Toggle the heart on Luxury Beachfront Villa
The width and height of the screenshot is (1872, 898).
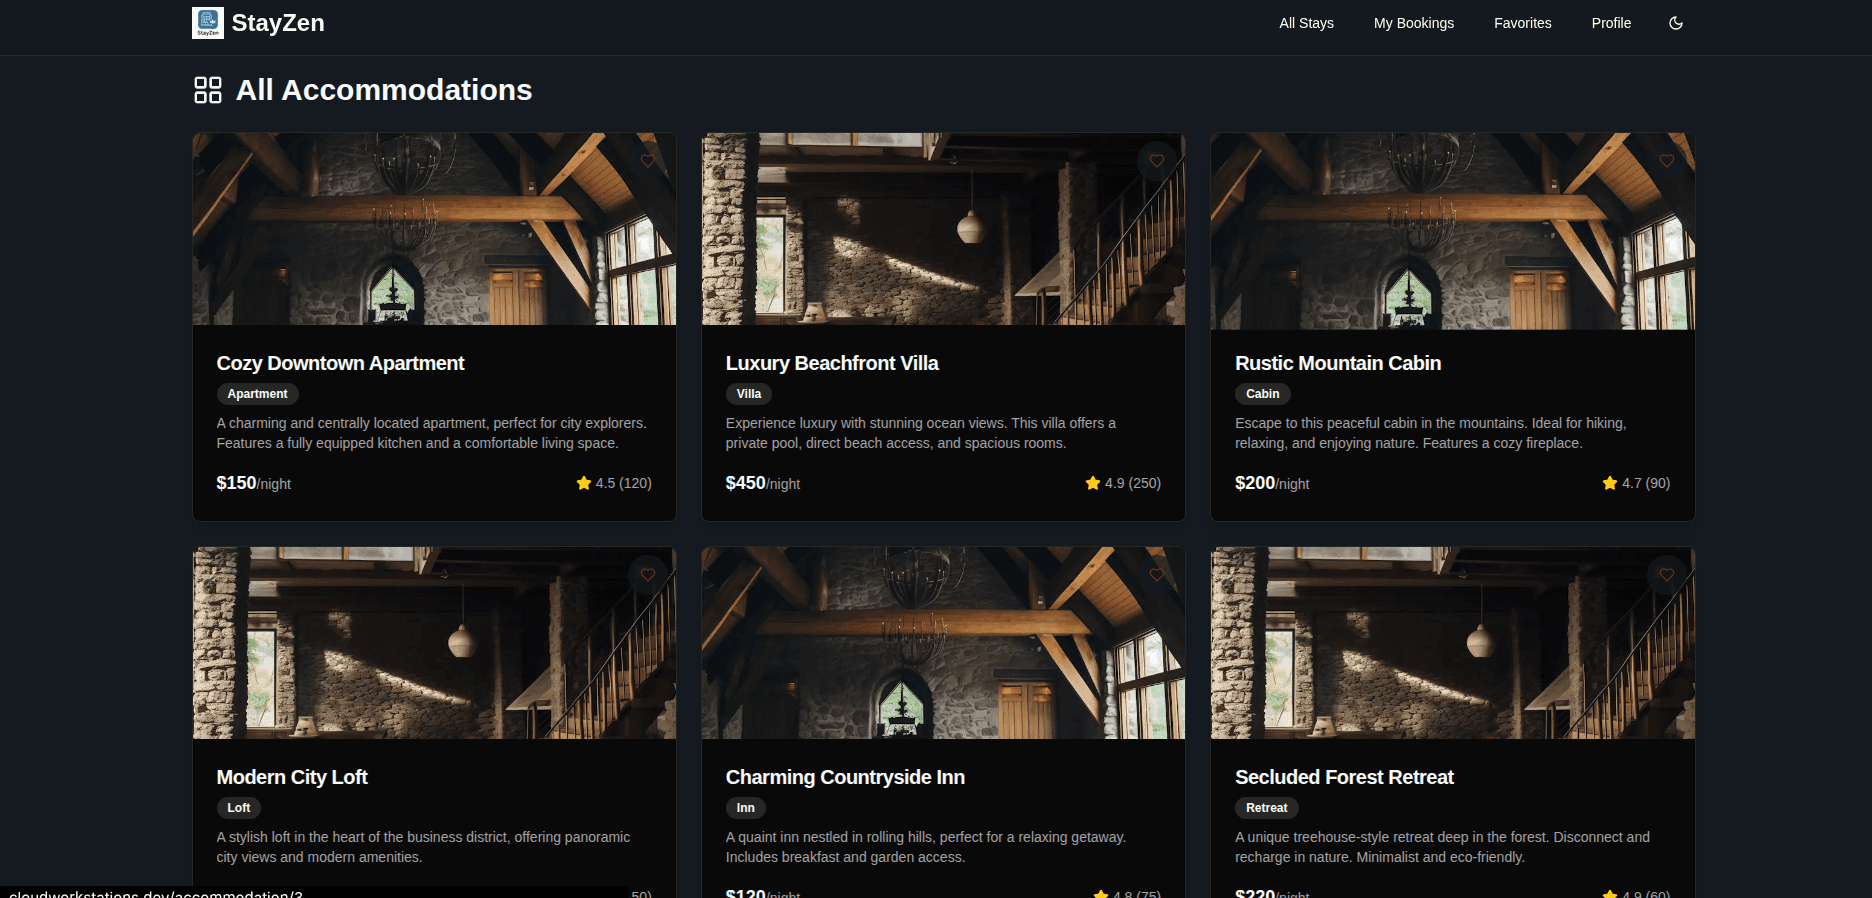pos(1157,161)
